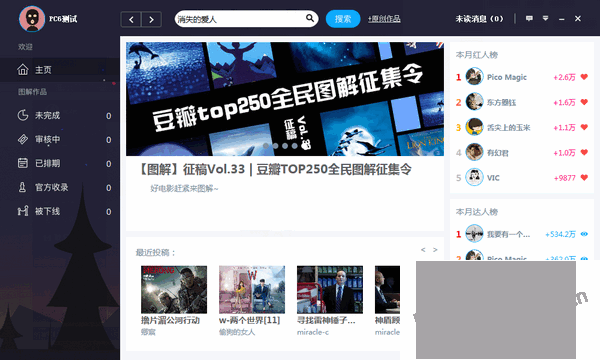This screenshot has width=600, height=360.
Task: Open the PC6测试 user avatar
Action: 32,18
